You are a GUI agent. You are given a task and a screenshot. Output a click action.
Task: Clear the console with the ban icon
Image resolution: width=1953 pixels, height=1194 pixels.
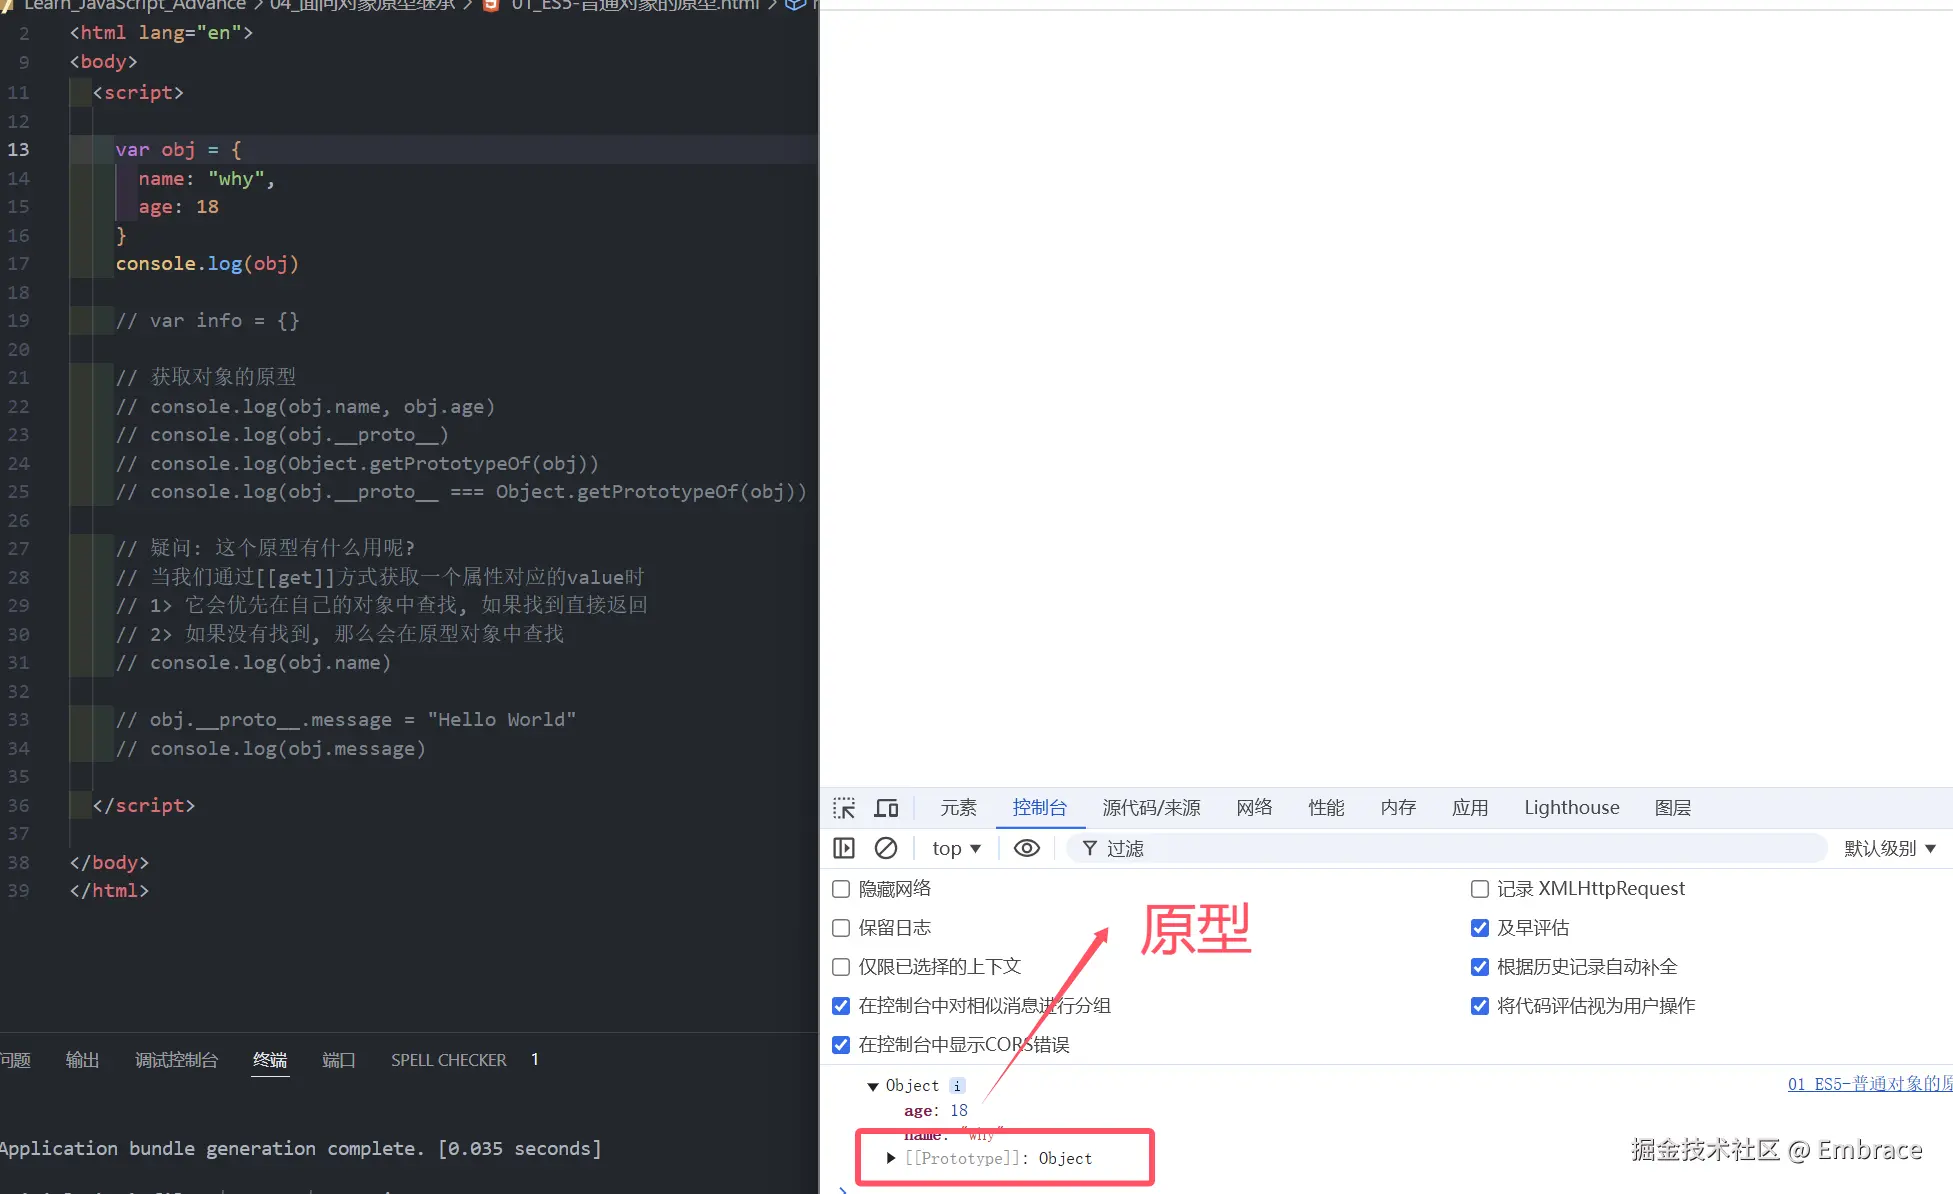tap(886, 848)
